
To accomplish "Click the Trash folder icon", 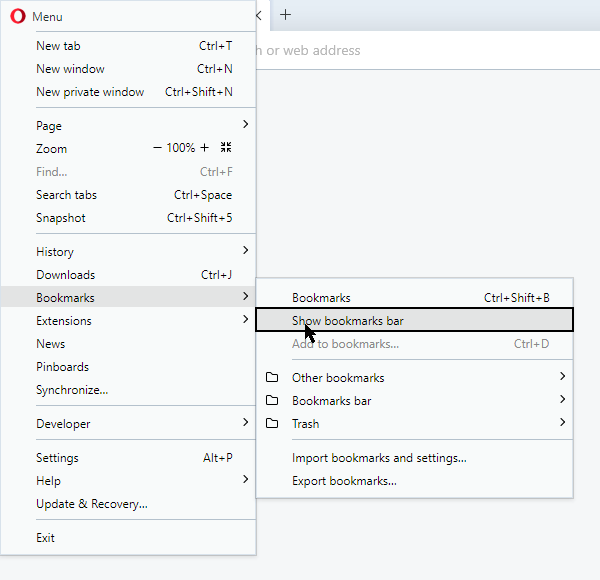I will [x=272, y=423].
